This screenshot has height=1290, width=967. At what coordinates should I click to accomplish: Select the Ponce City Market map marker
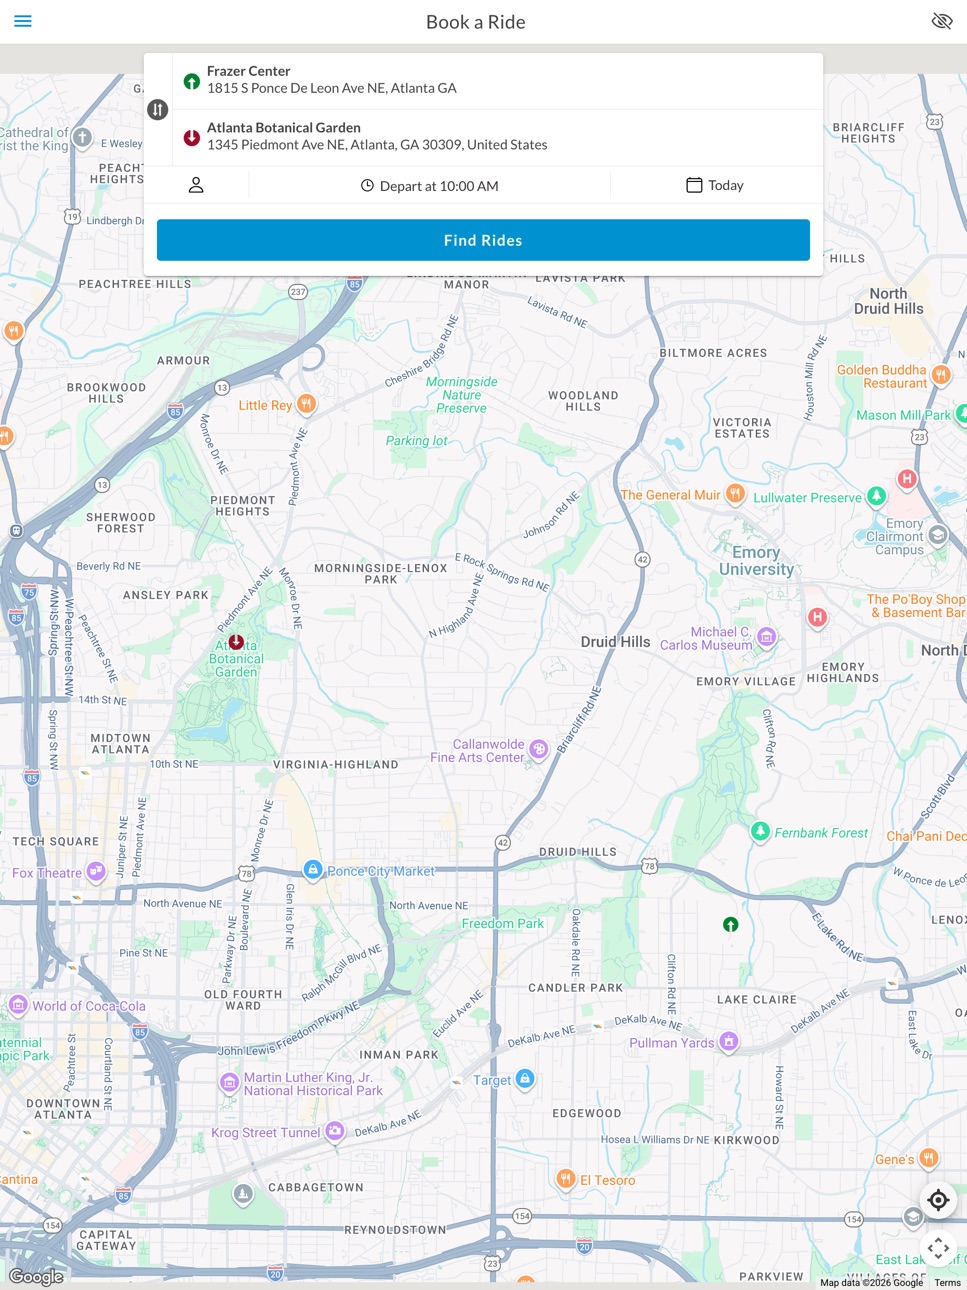(313, 870)
